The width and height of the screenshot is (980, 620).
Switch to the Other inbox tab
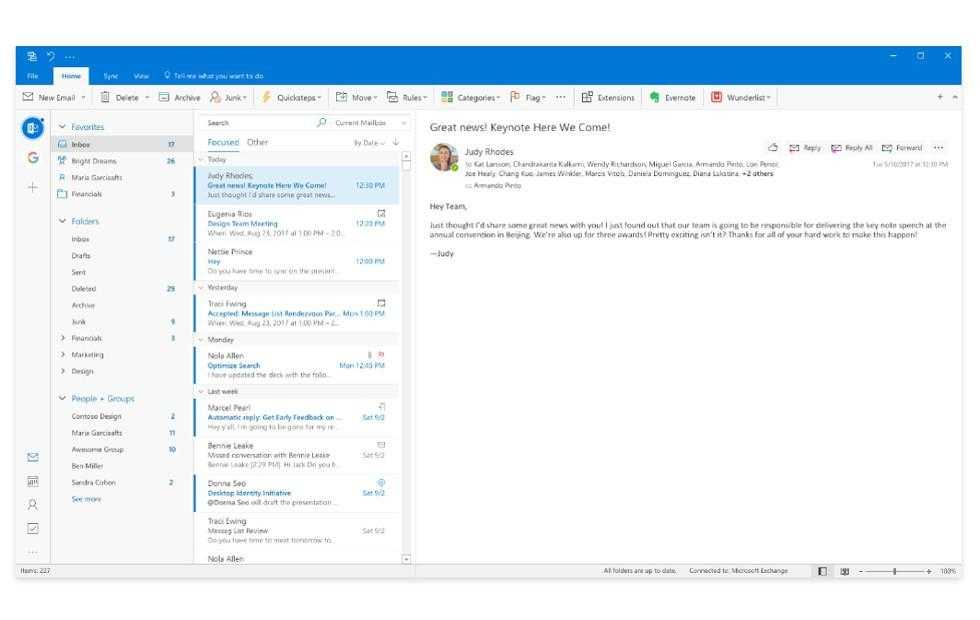pyautogui.click(x=257, y=143)
